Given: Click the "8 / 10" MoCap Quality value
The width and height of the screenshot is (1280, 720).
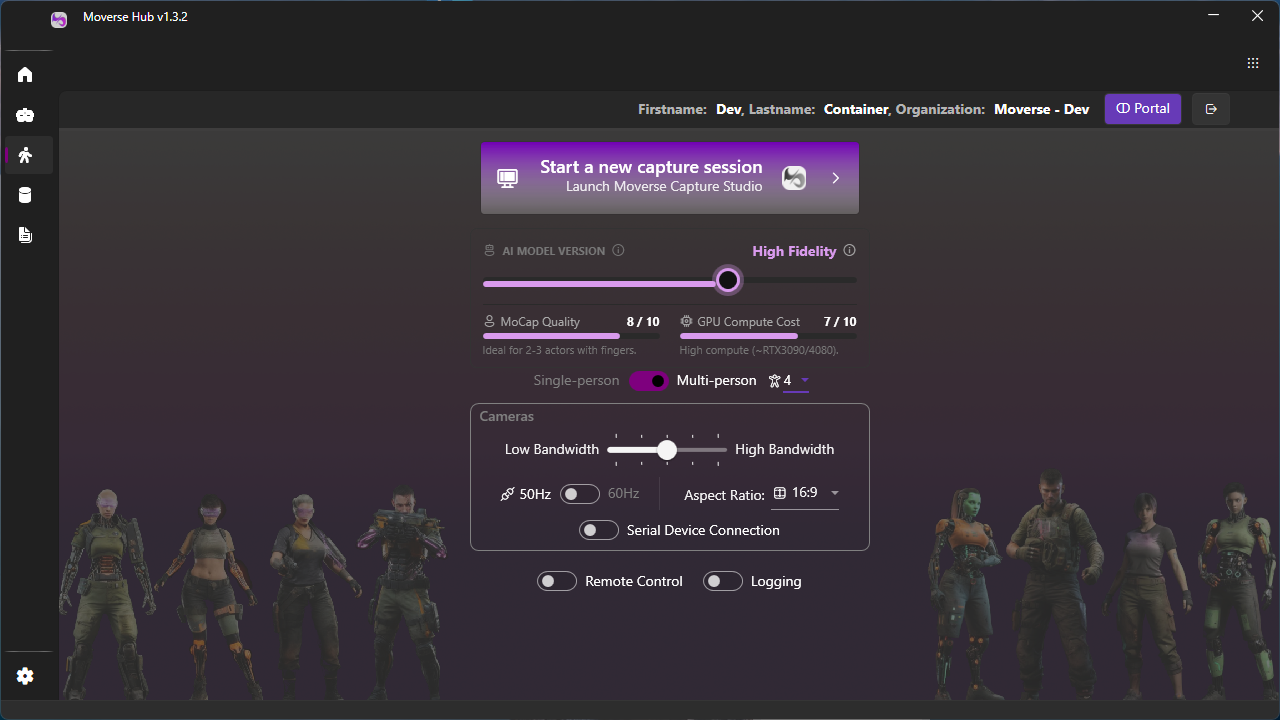Looking at the screenshot, I should (x=643, y=322).
